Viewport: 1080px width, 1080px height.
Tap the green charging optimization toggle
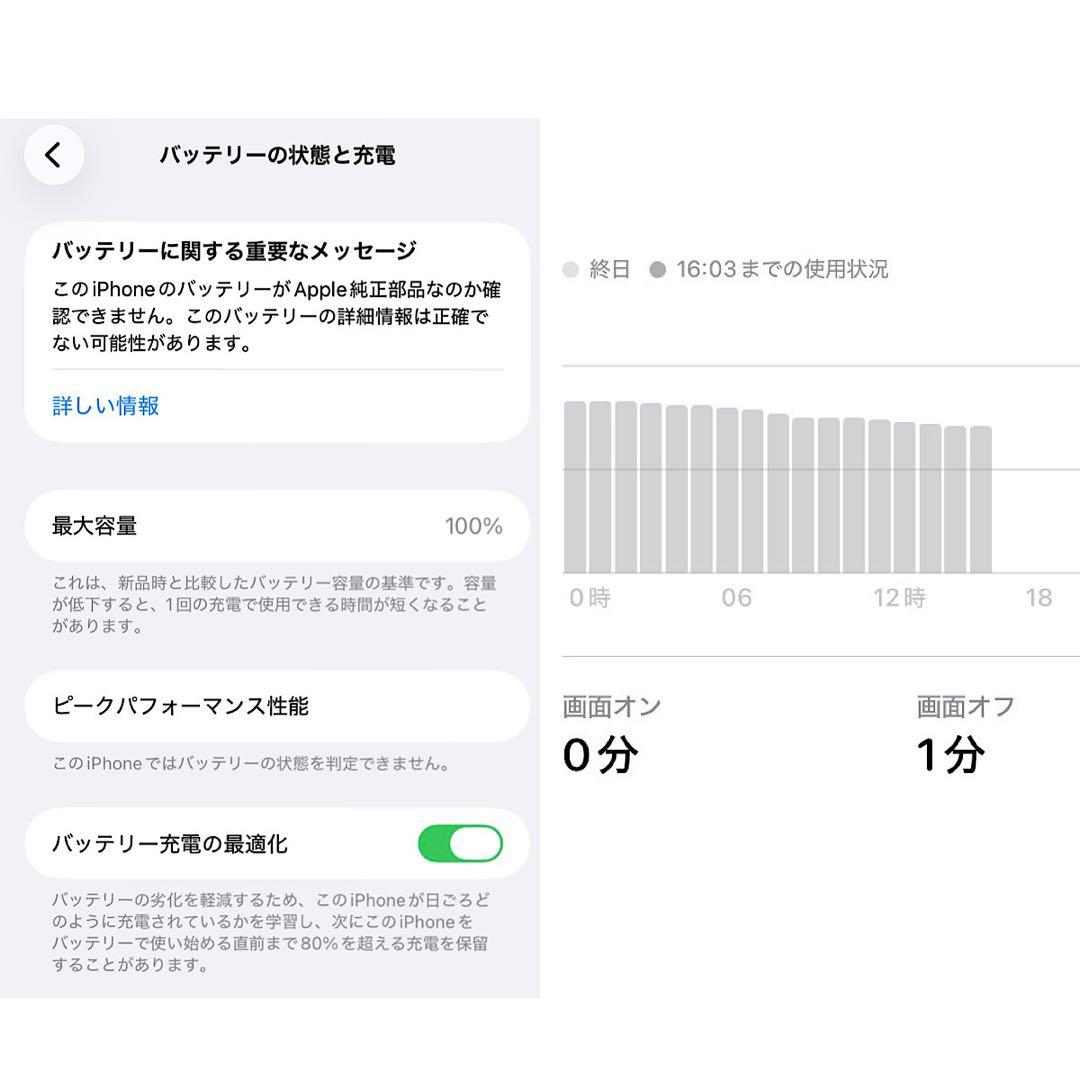tap(460, 843)
